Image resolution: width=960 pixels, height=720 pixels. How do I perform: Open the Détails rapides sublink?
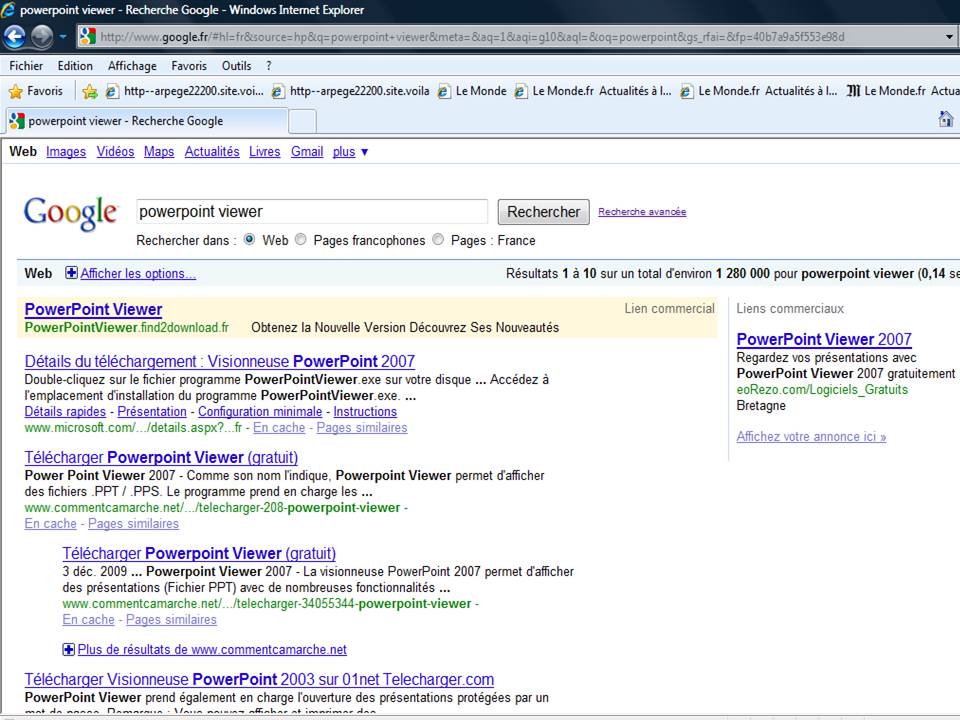pyautogui.click(x=65, y=411)
